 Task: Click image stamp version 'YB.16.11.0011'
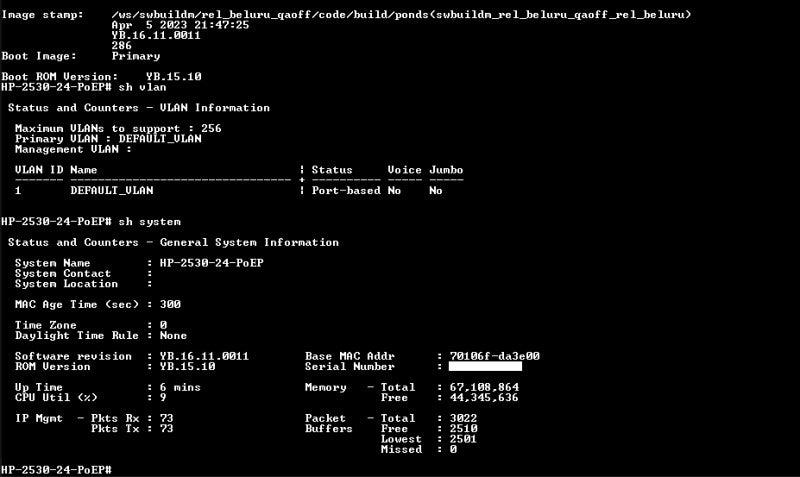click(156, 36)
